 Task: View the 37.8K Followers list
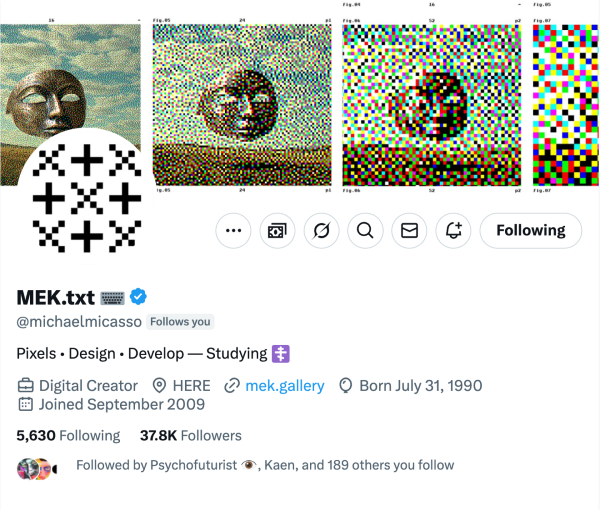[x=190, y=435]
